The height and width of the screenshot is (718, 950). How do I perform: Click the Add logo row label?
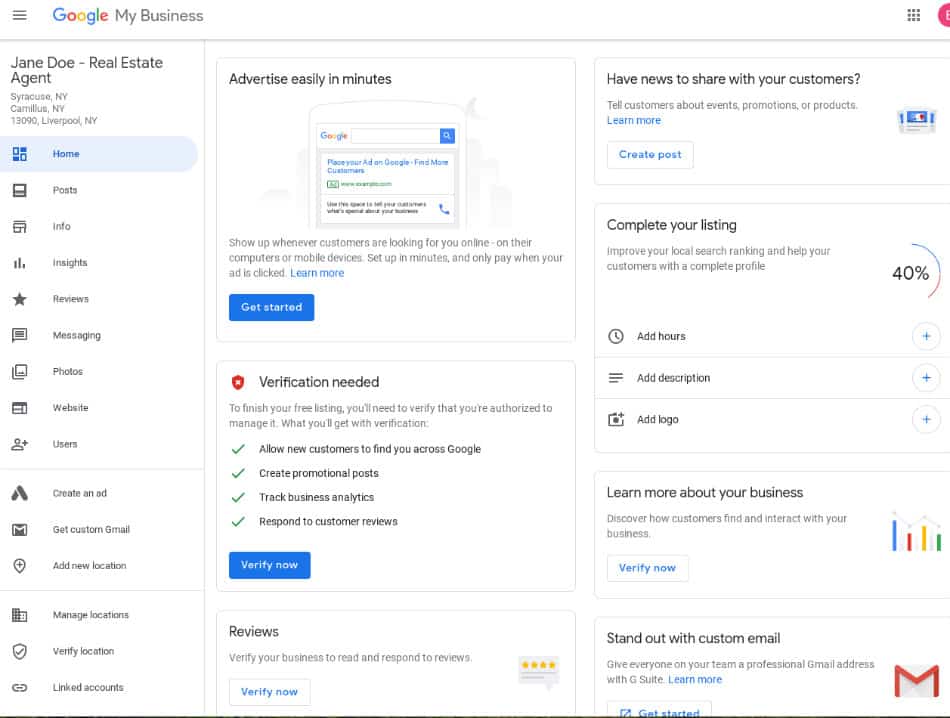coord(657,419)
